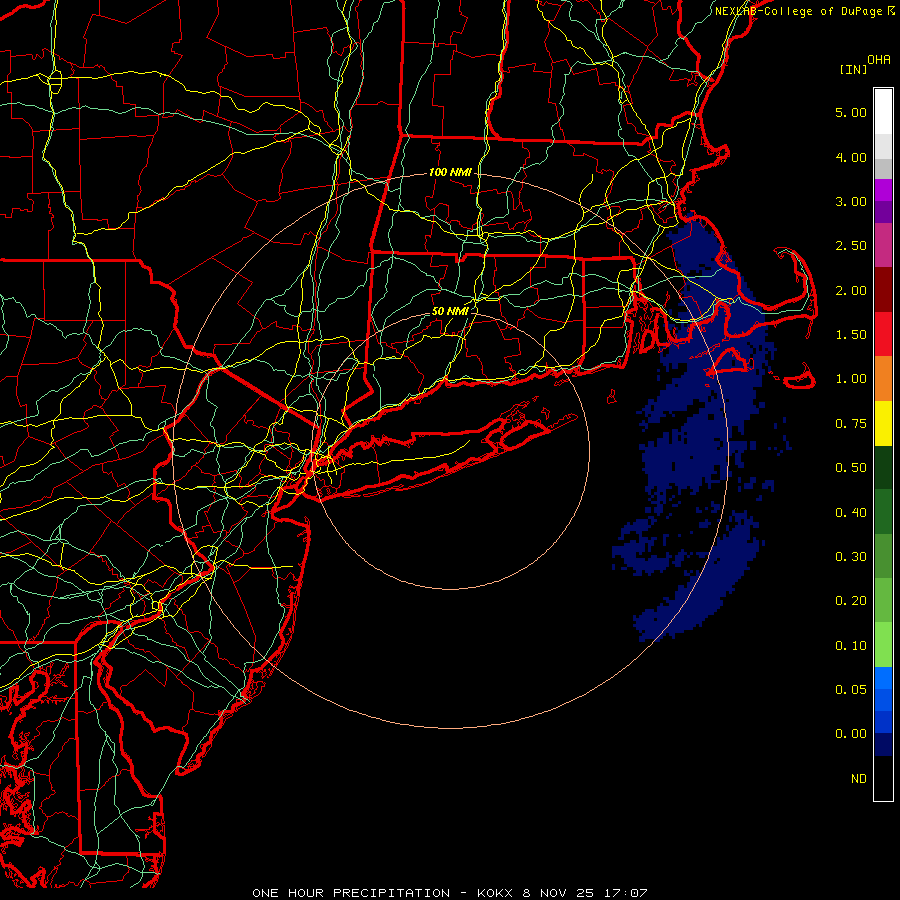Image resolution: width=900 pixels, height=900 pixels.
Task: Click the black ND legend swatch
Action: click(883, 778)
